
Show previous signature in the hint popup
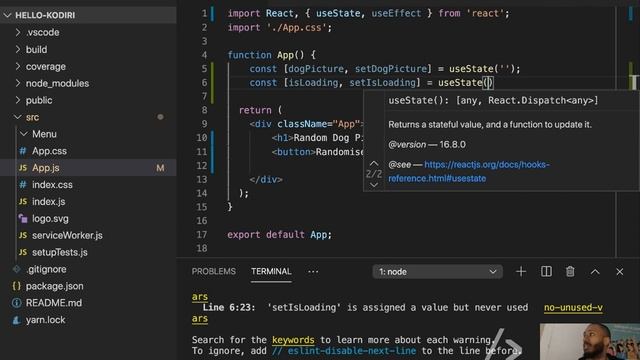374,164
